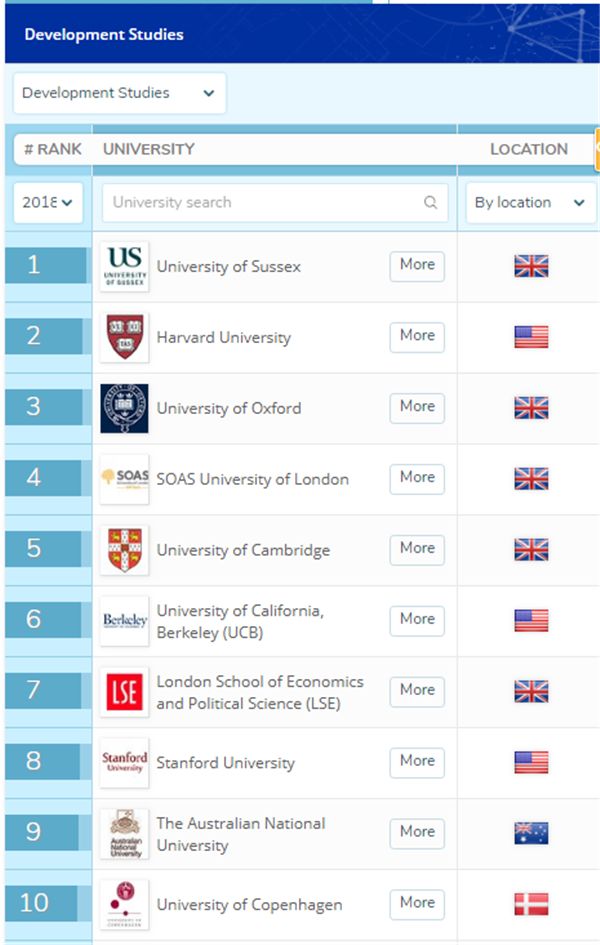Viewport: 600px width, 945px height.
Task: Click the Denmark flag for Copenhagen
Action: [531, 904]
